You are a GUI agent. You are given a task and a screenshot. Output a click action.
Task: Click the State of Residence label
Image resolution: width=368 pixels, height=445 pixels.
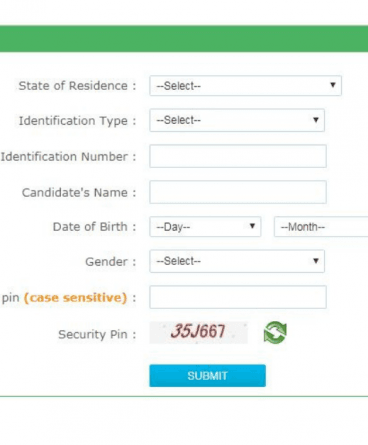77,86
